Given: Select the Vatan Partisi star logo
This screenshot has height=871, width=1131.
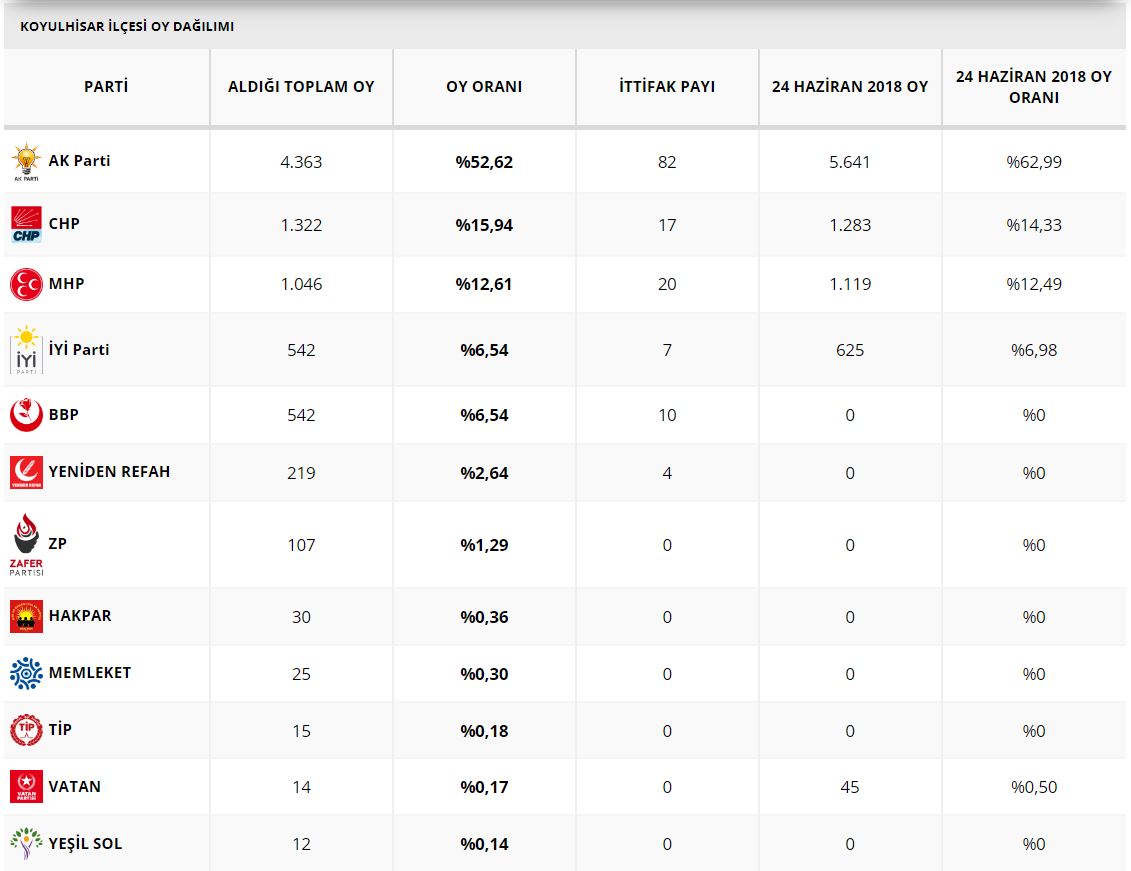Looking at the screenshot, I should click(26, 787).
